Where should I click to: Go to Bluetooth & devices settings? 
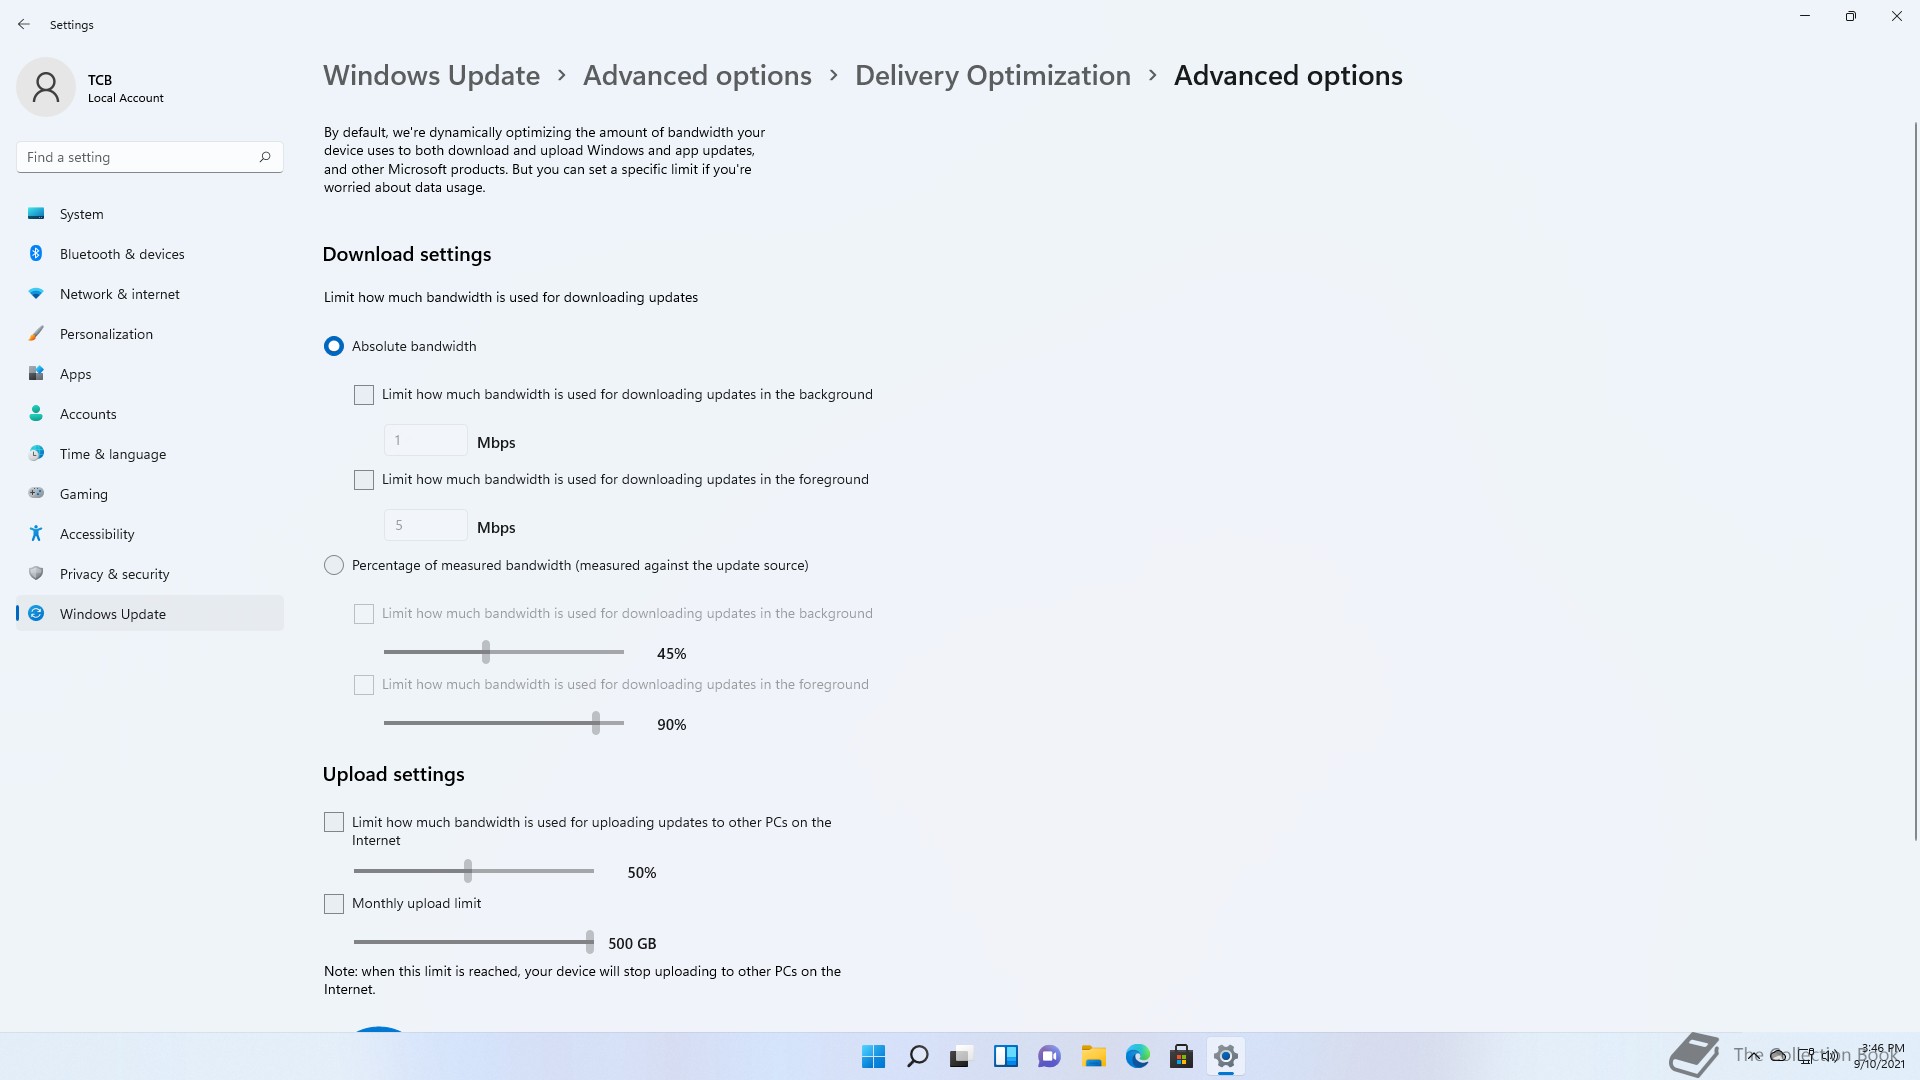(x=150, y=254)
